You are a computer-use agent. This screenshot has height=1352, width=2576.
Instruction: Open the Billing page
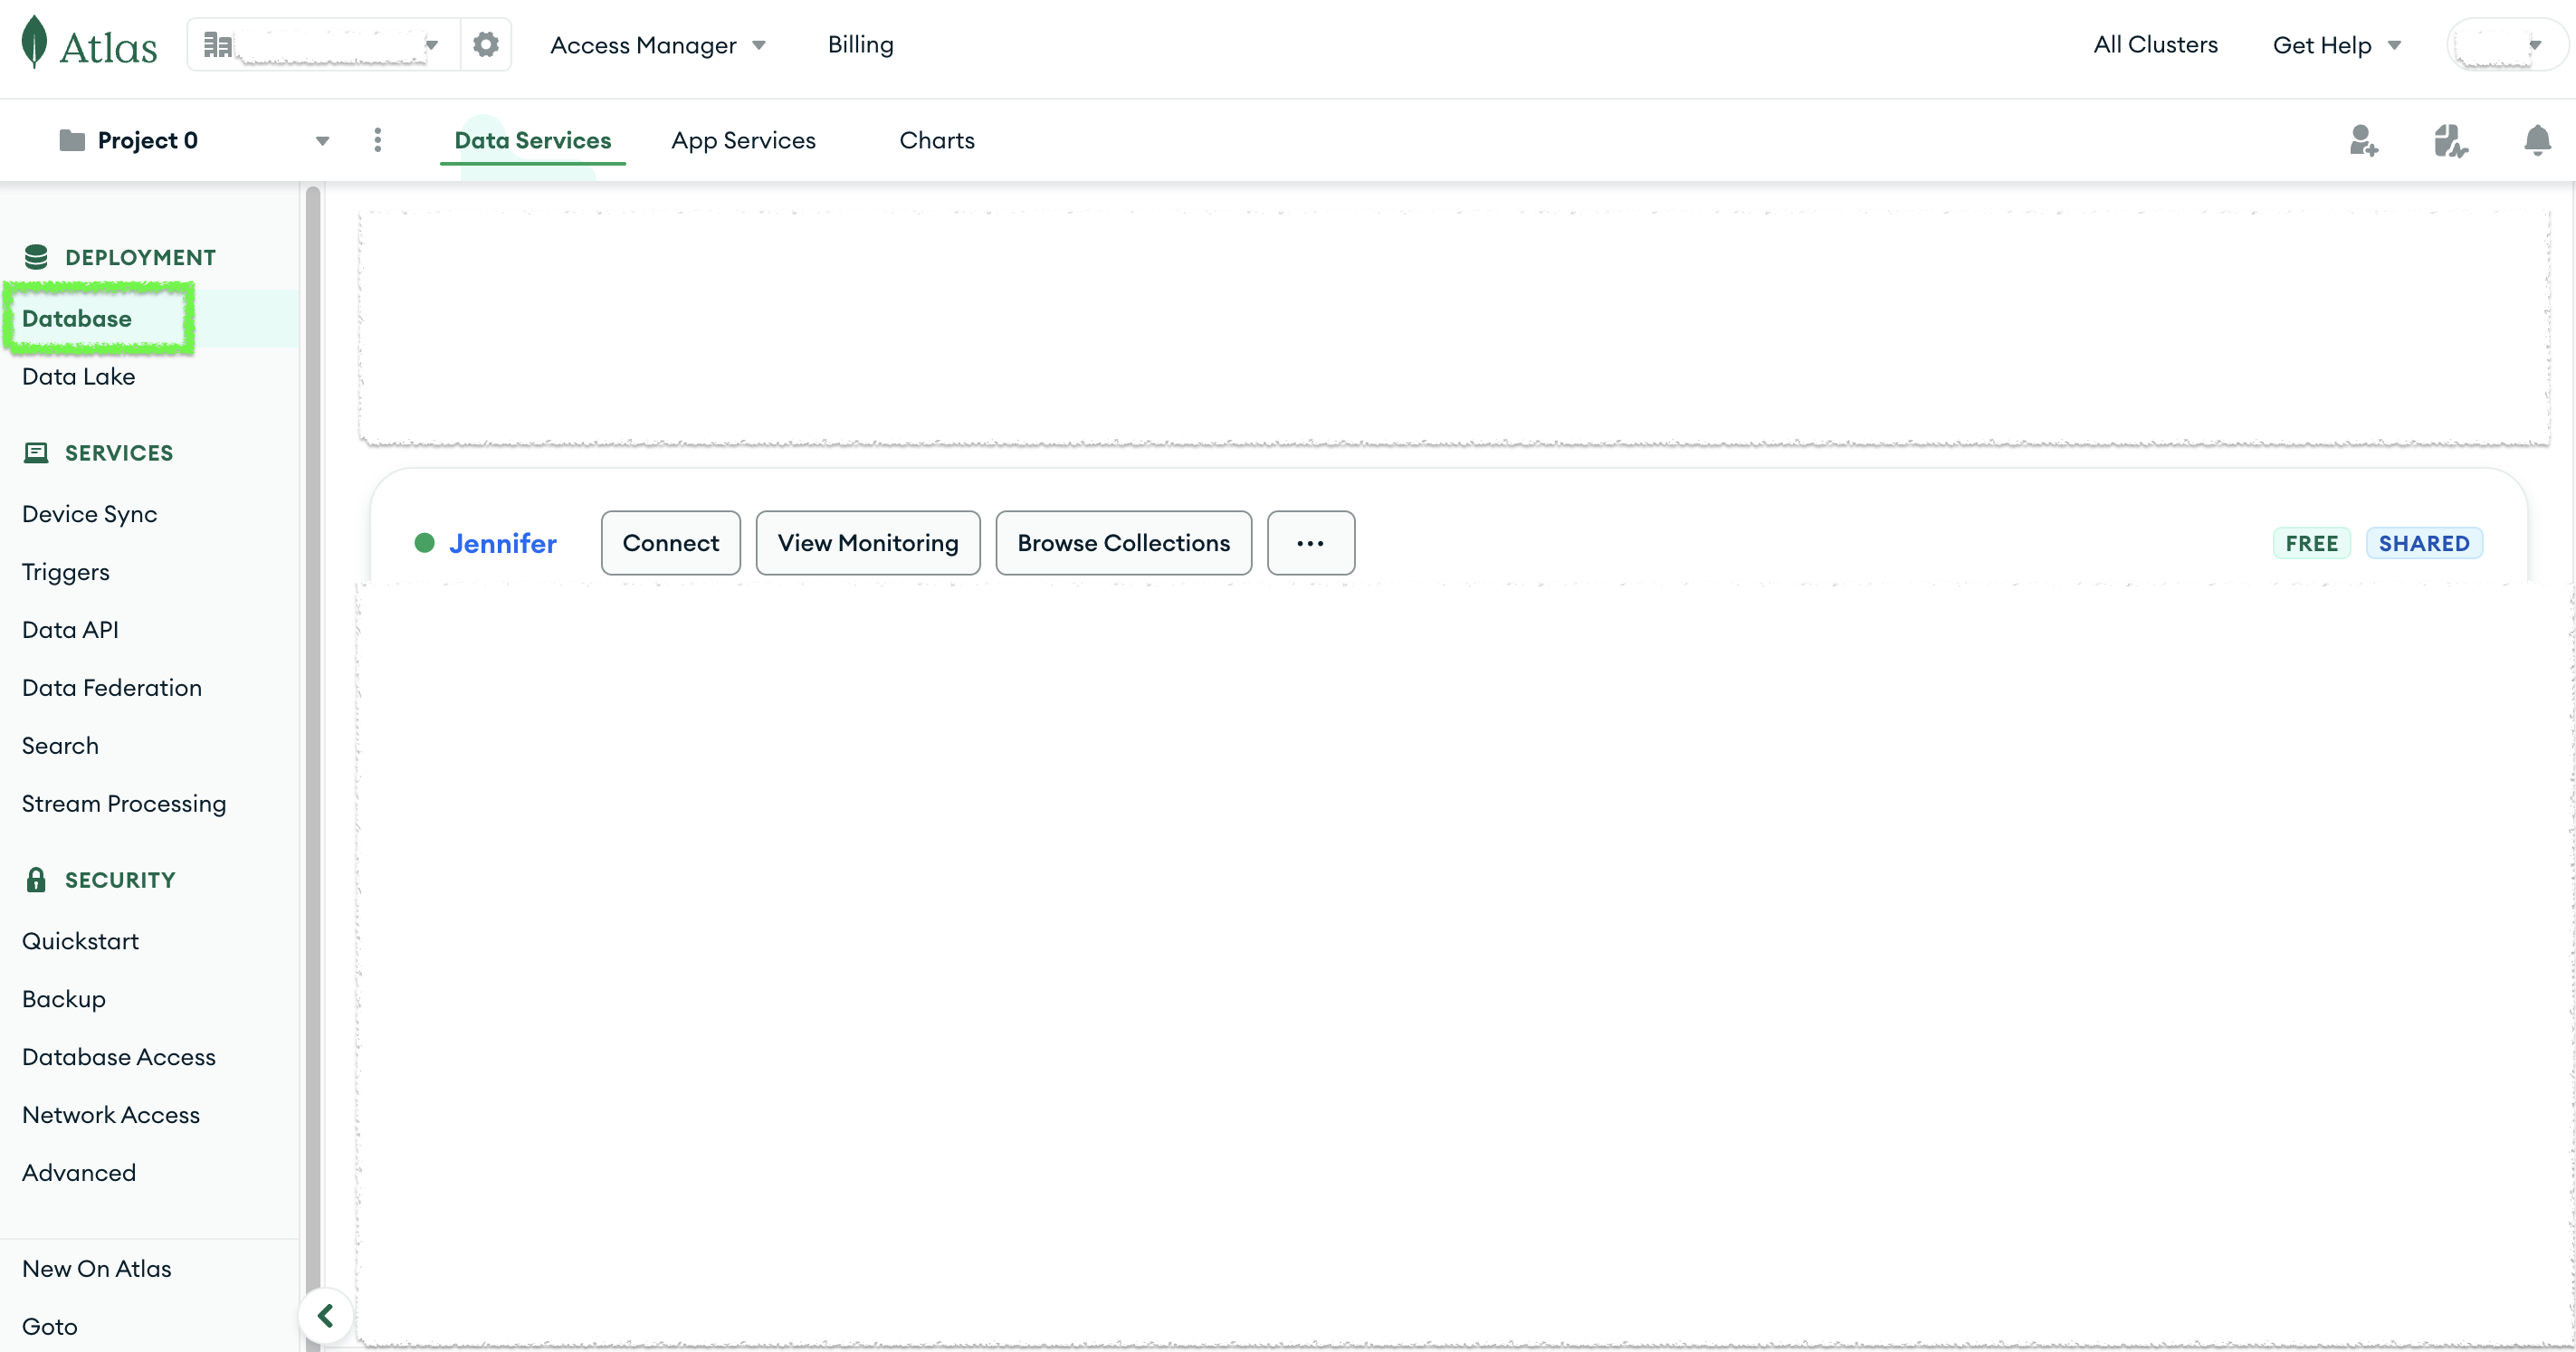tap(860, 44)
